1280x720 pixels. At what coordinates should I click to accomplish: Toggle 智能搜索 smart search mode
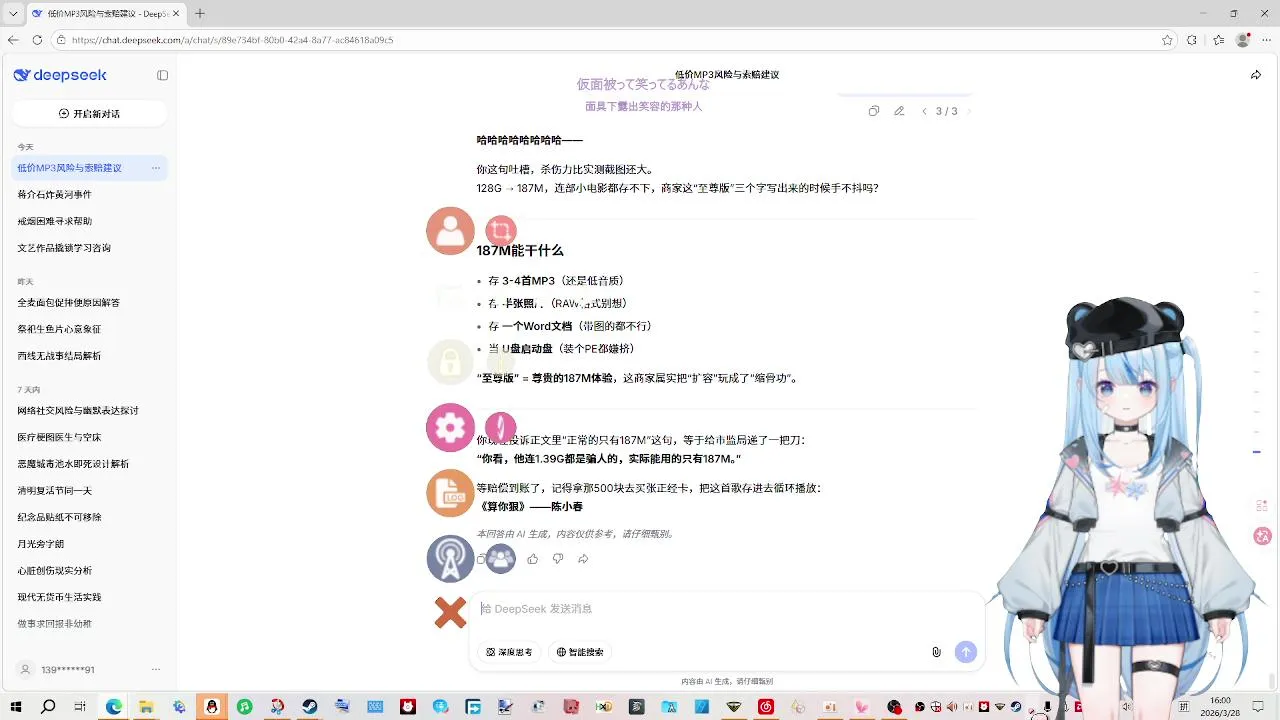coord(580,652)
